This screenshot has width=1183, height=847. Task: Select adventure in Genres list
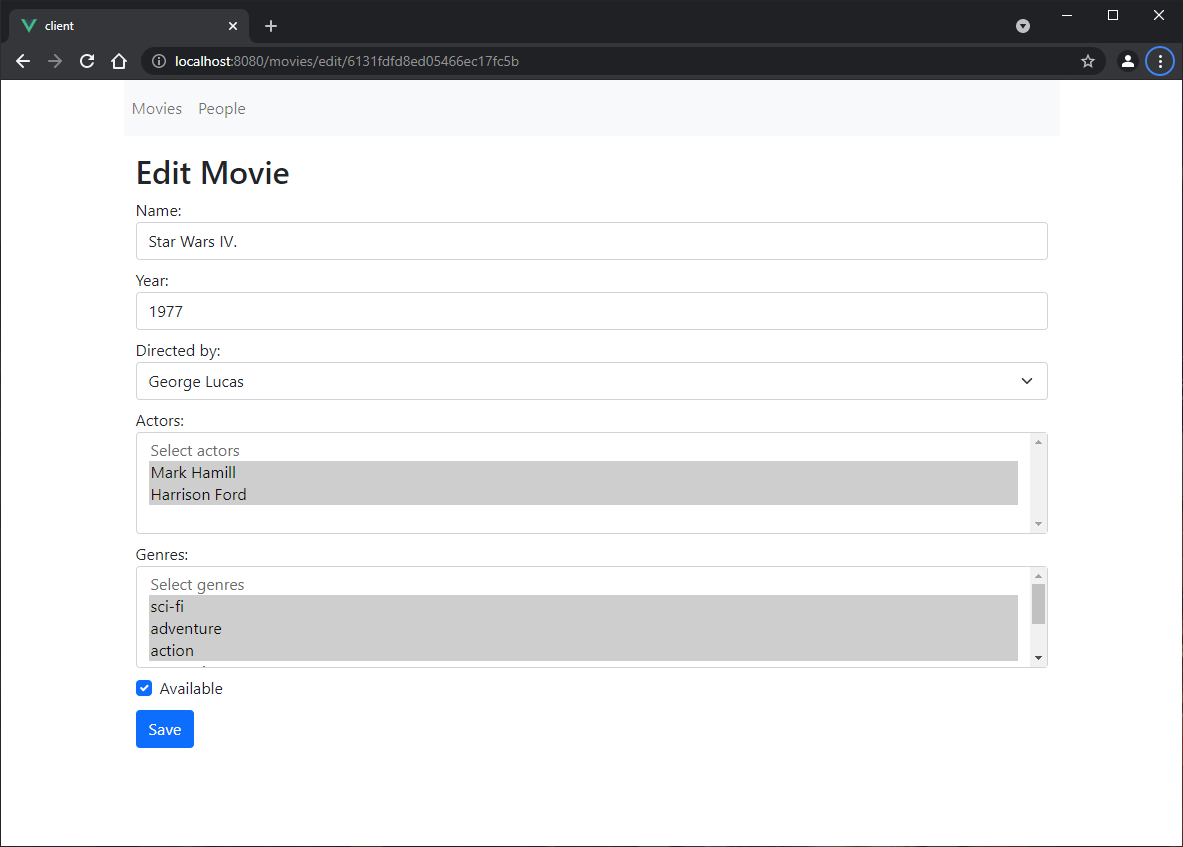186,628
